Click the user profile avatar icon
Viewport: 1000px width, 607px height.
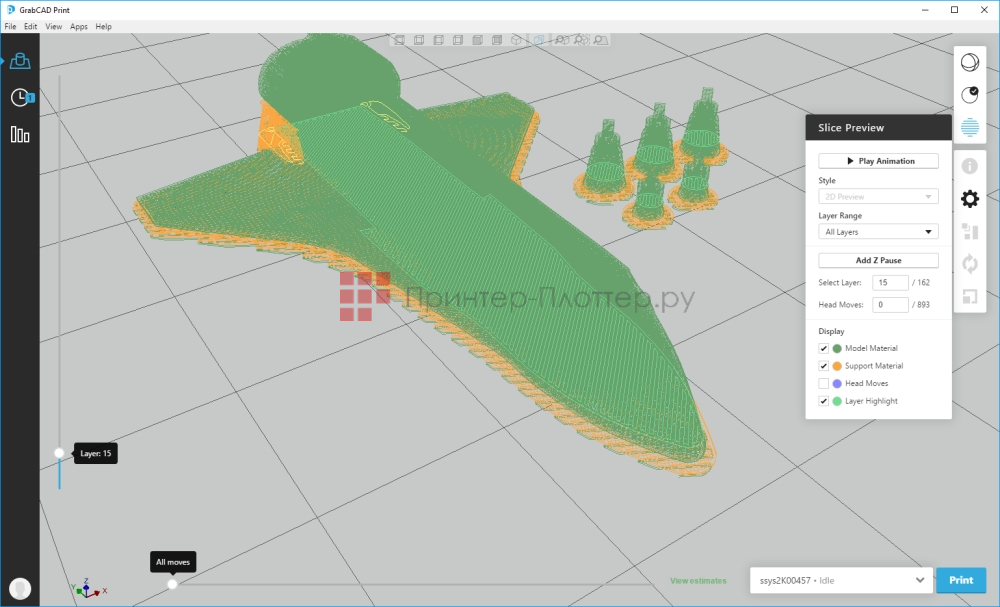tap(19, 588)
